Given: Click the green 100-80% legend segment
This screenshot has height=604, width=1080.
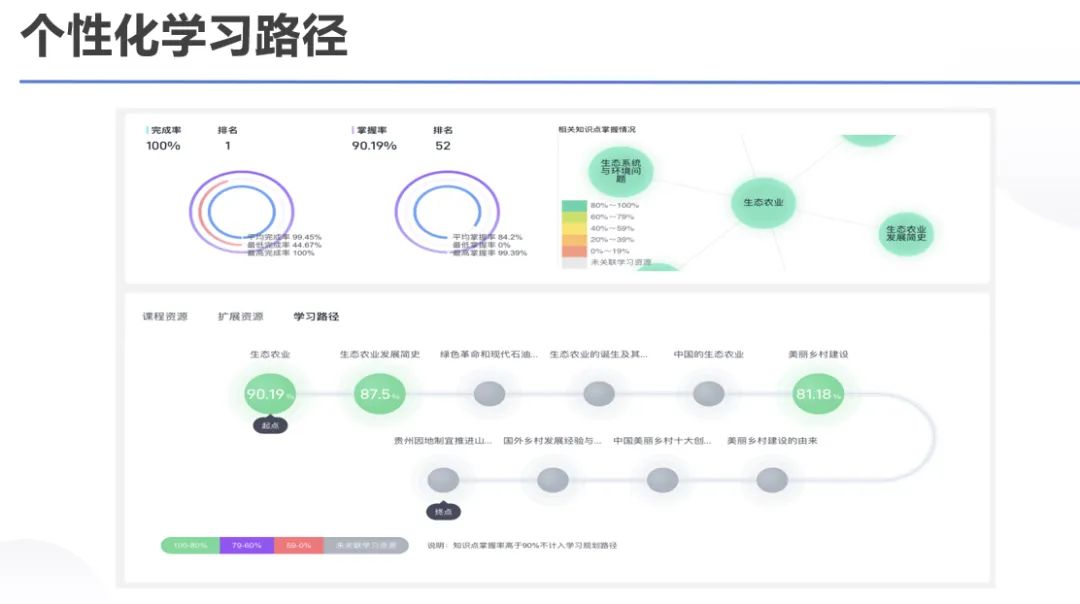Looking at the screenshot, I should tap(190, 545).
